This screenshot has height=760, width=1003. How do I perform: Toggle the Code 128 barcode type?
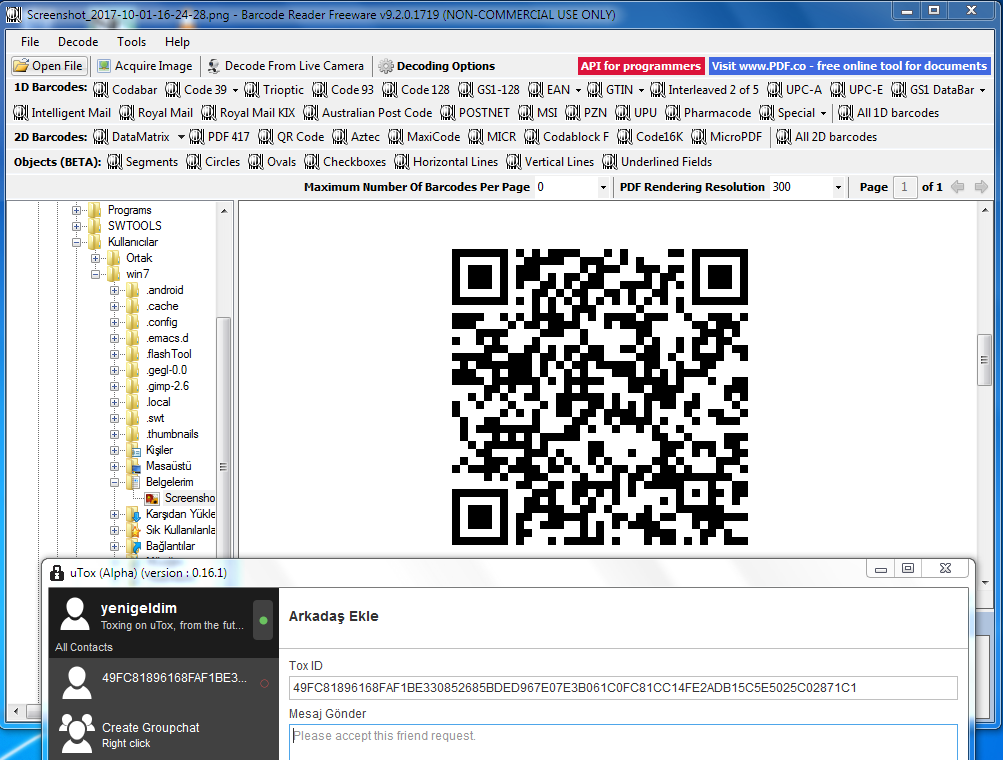pos(416,90)
